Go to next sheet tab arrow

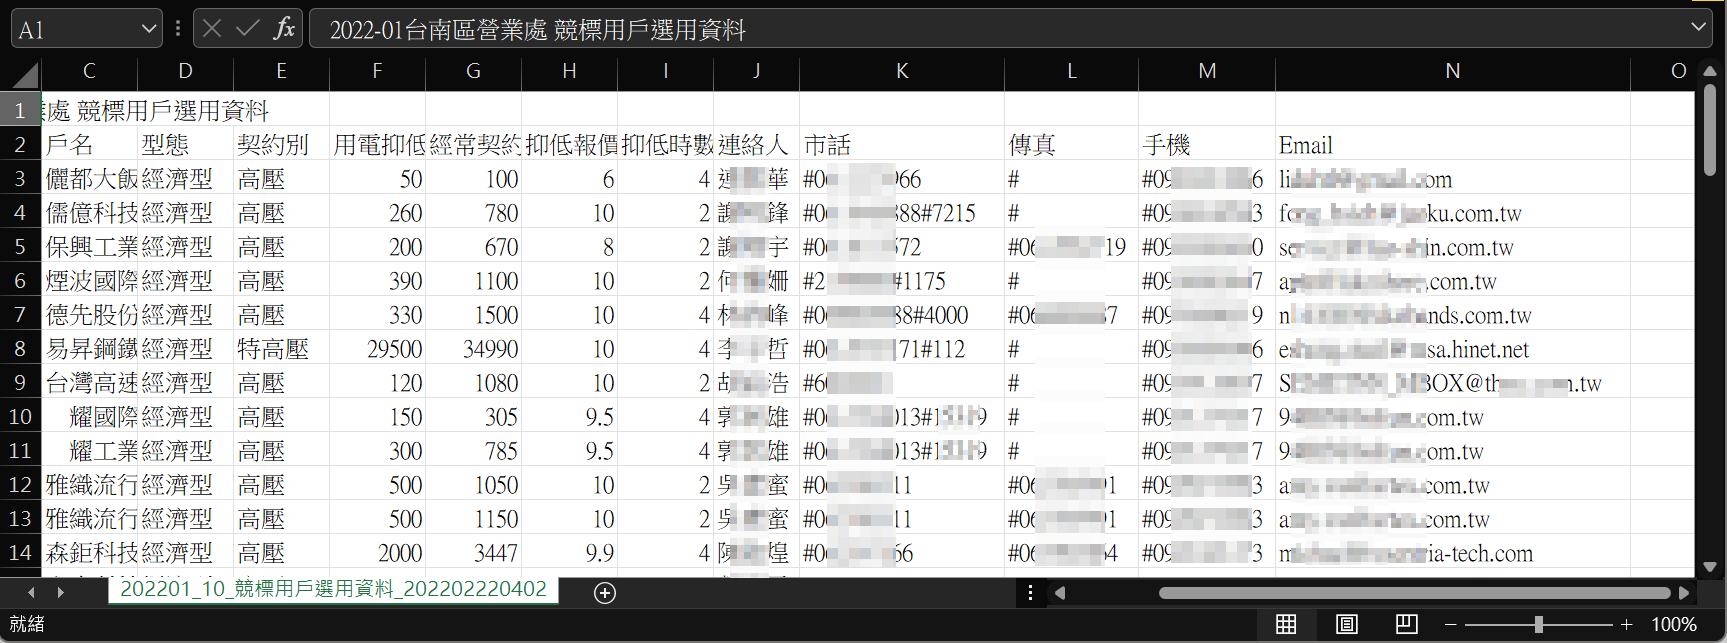coord(60,593)
